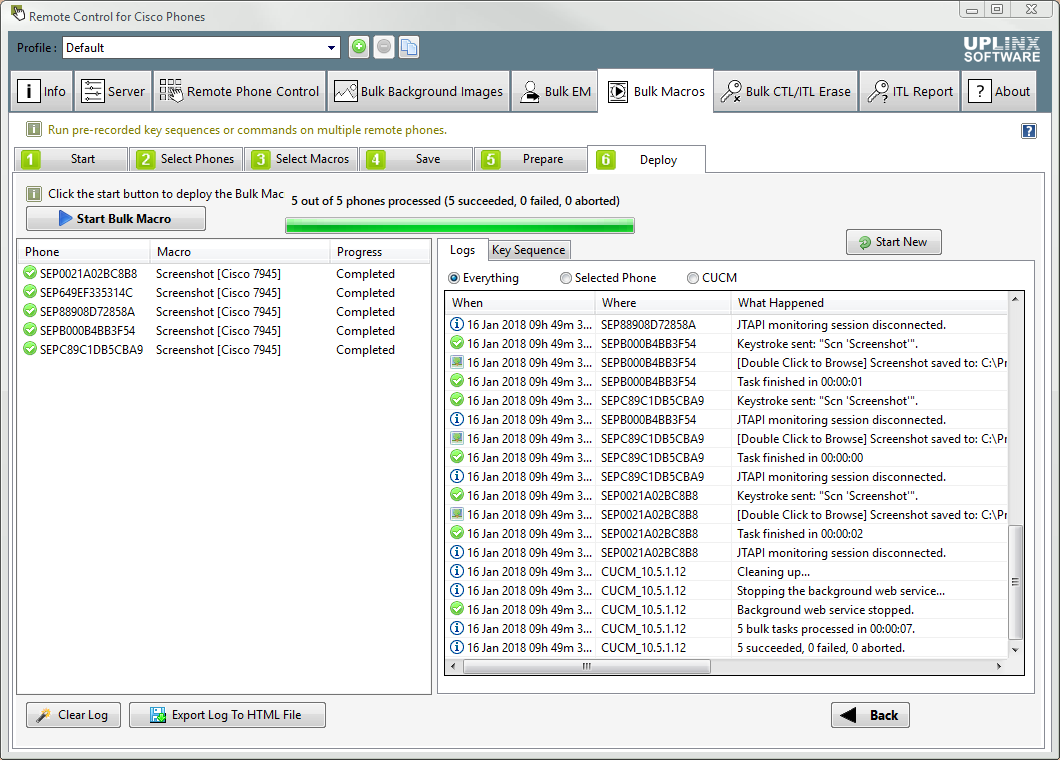Click the copy profile icon
Screen dimensions: 1060x760
(408, 47)
